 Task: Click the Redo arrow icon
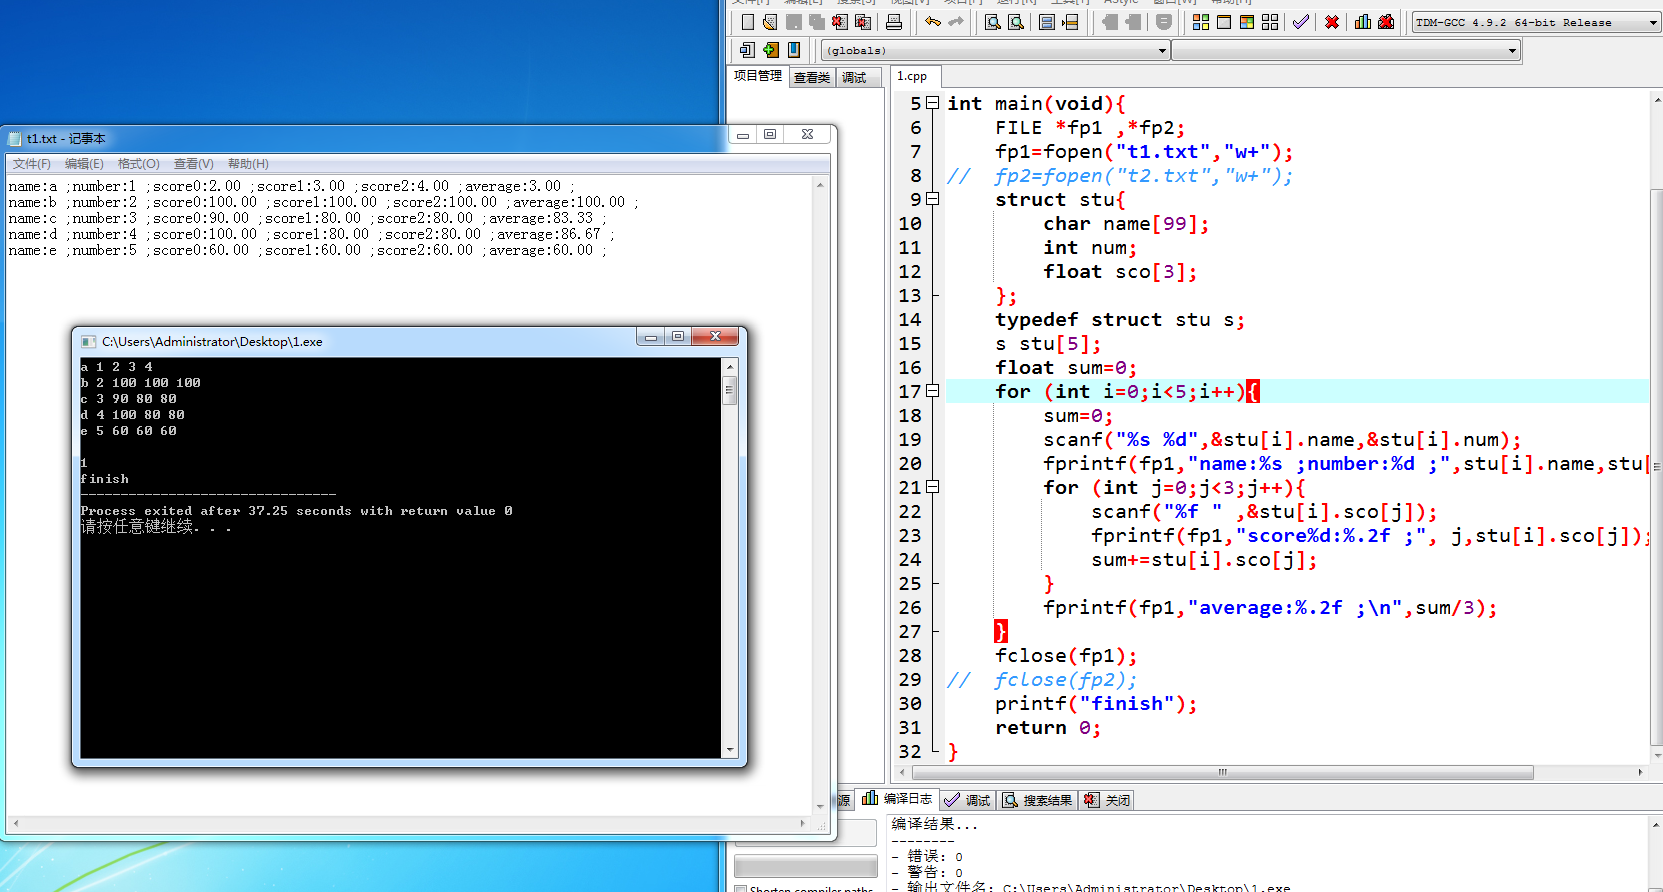click(956, 22)
